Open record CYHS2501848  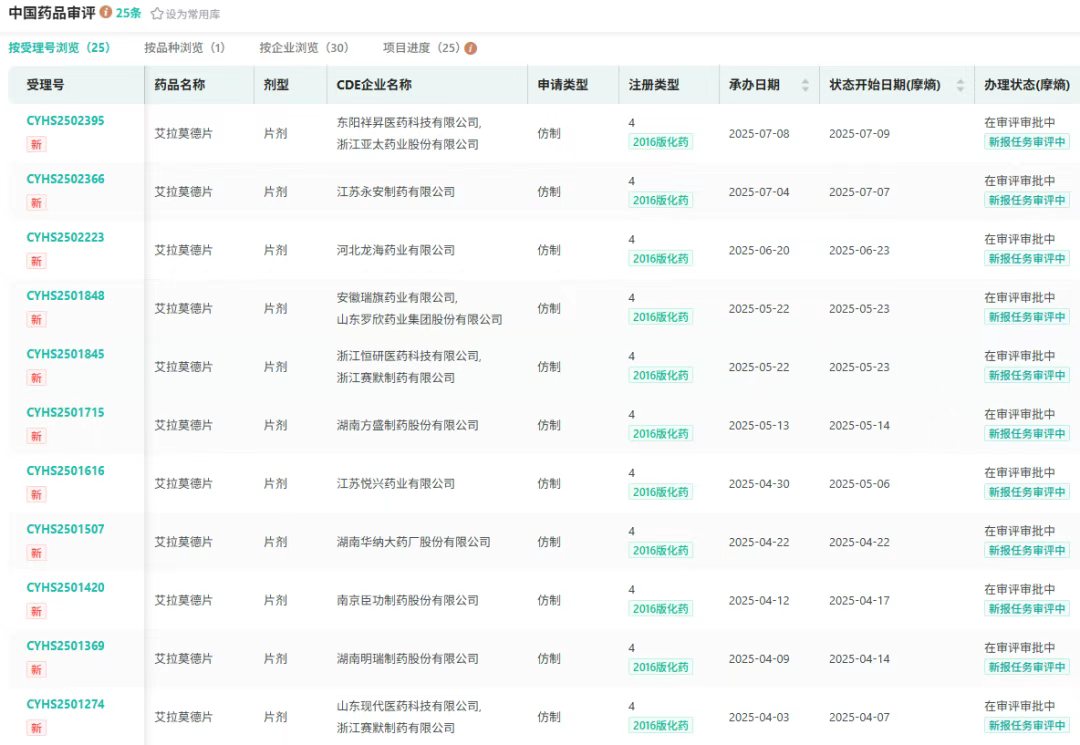65,296
